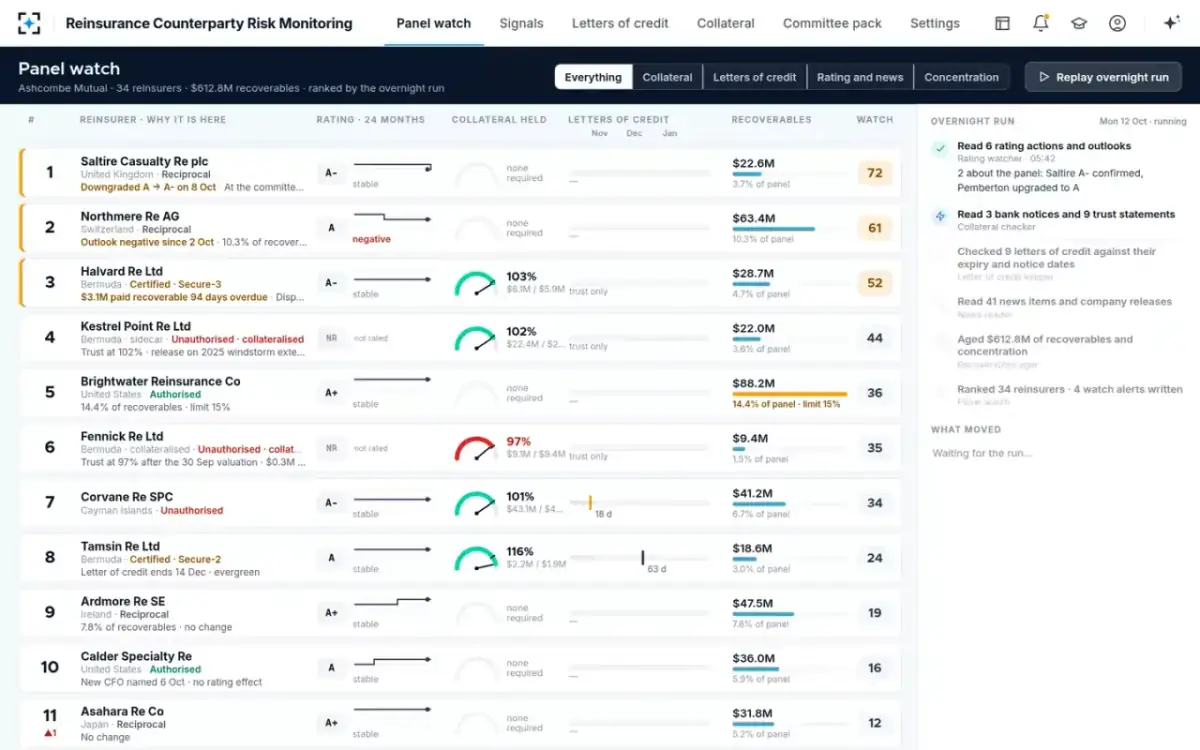
Task: Click "$47.5M" recoverables for Ardmore Re SE
Action: pos(753,603)
